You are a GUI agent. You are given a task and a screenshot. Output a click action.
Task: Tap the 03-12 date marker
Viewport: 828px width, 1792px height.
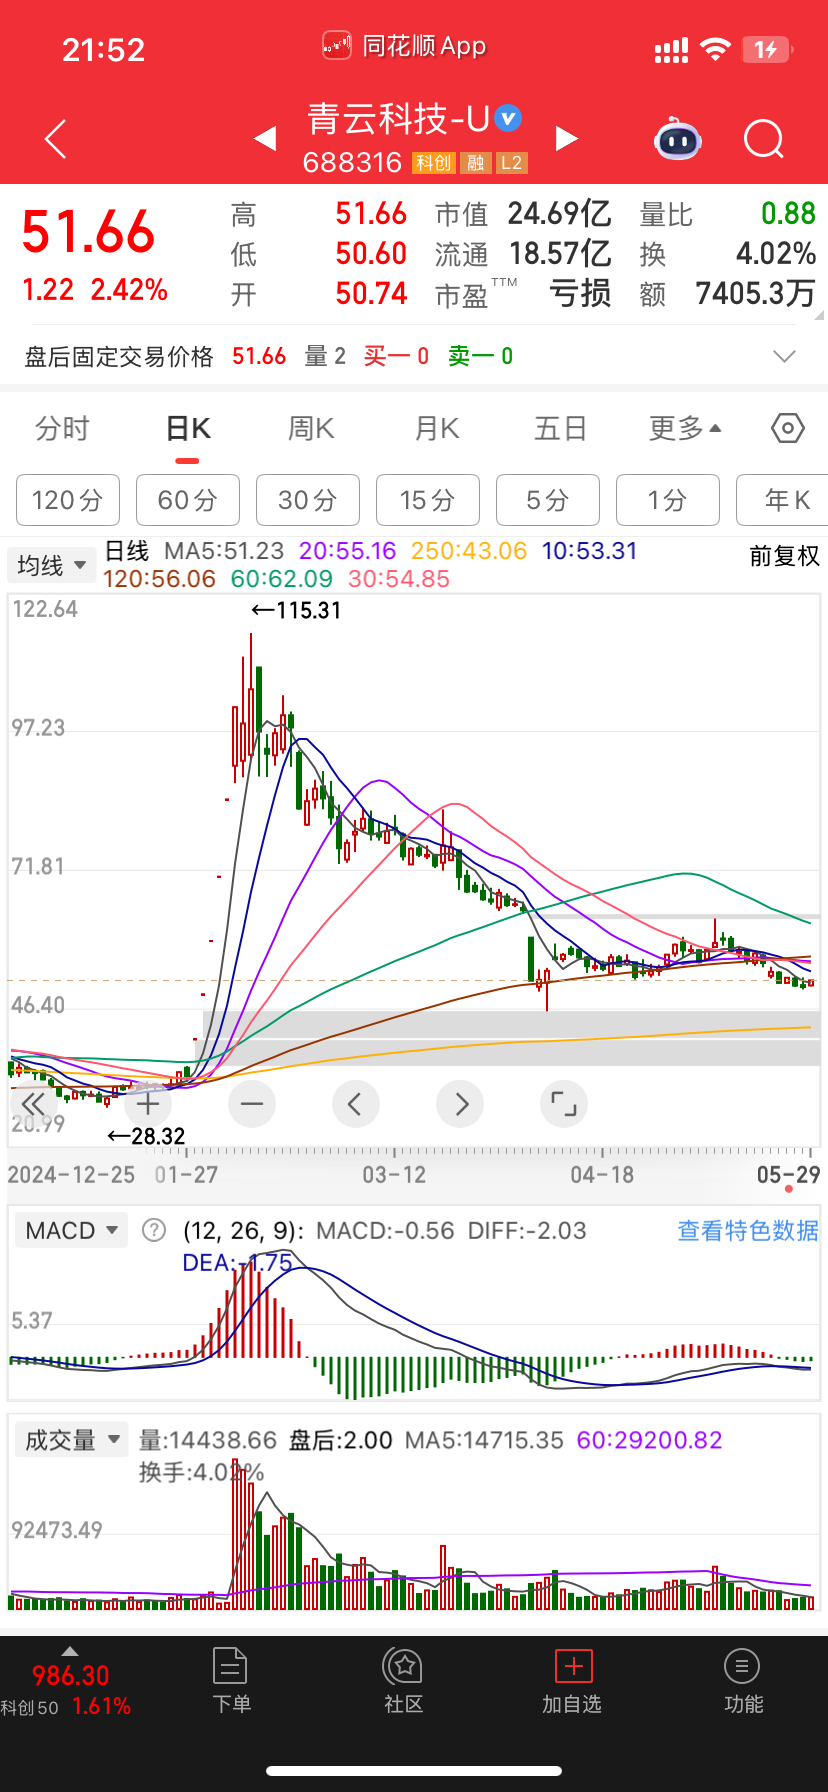394,1175
